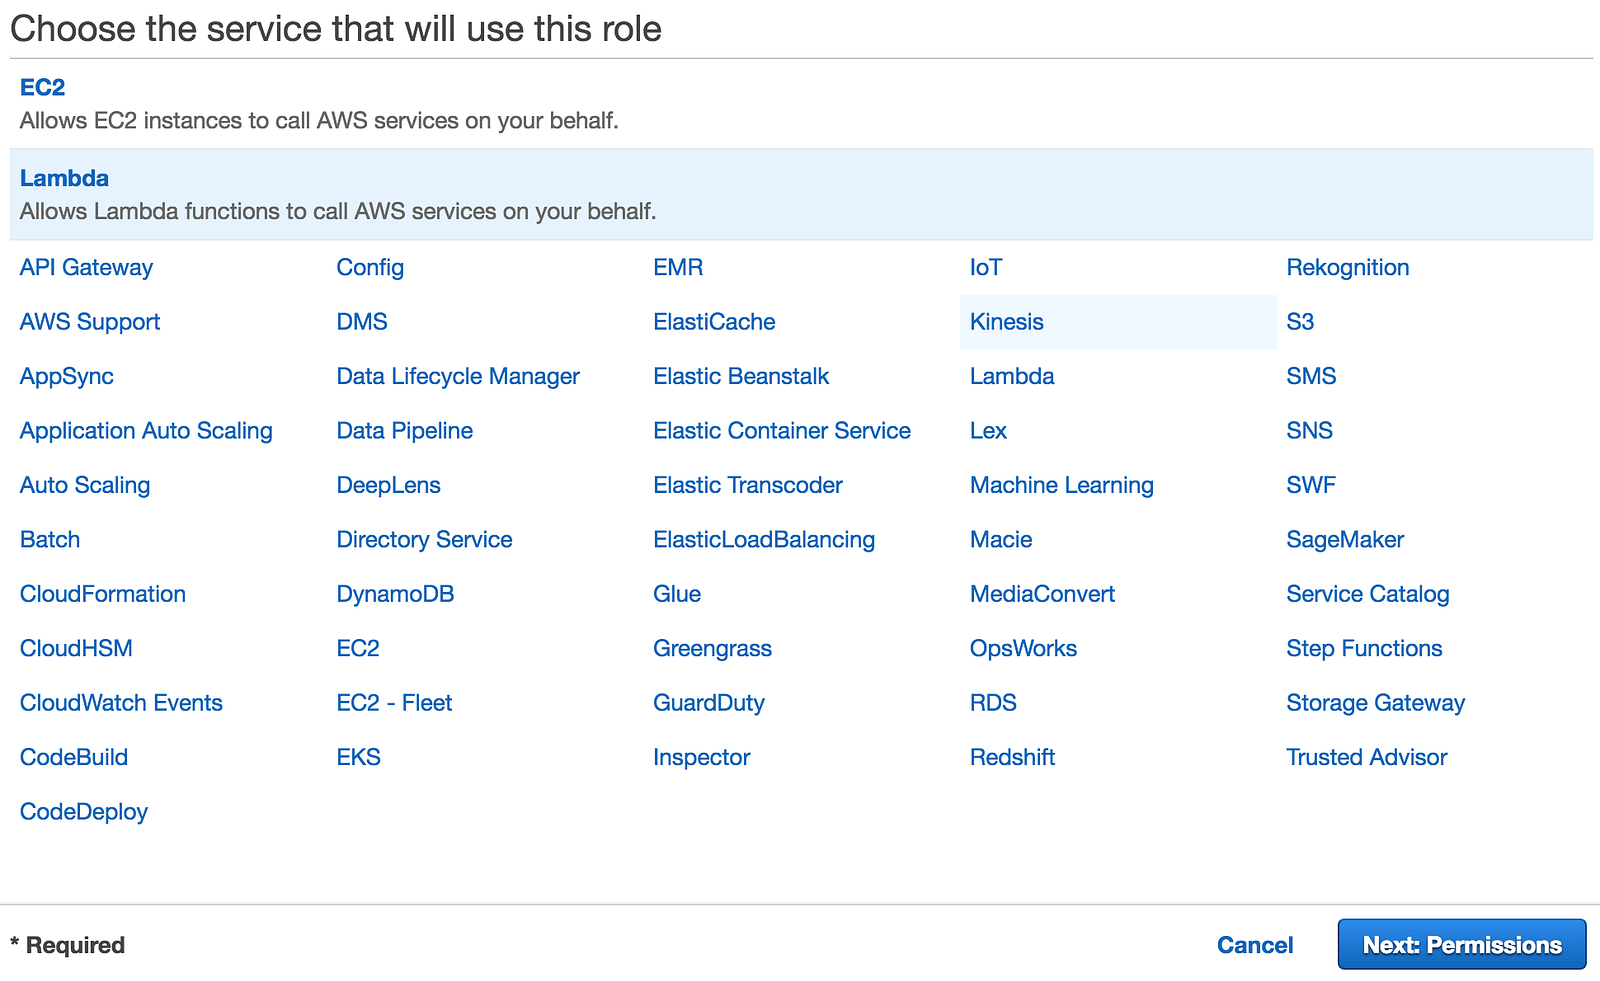This screenshot has height=981, width=1600.
Task: Select the SNS service
Action: [1310, 431]
